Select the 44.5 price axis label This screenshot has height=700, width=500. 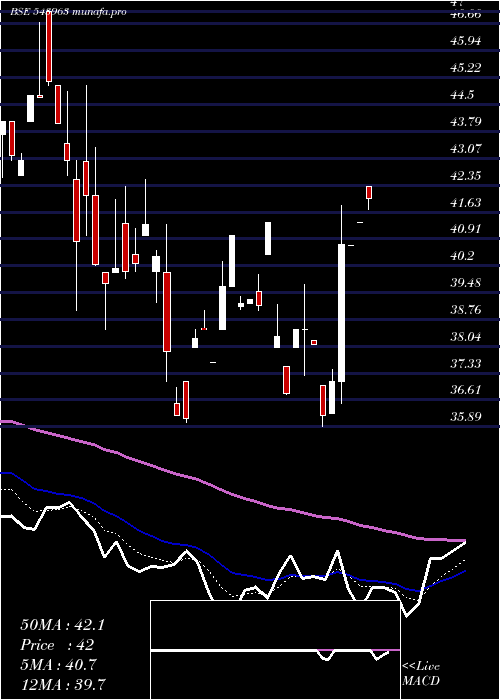tap(462, 95)
